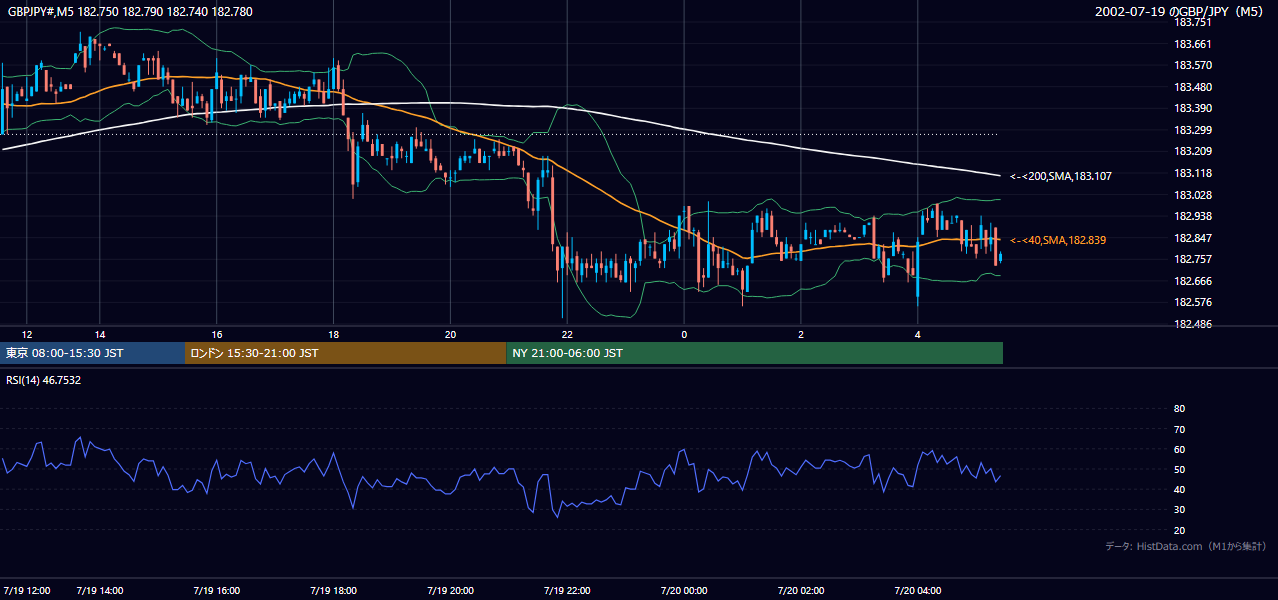Click the 183.751 price axis label
Image resolution: width=1278 pixels, height=600 pixels.
coord(1192,22)
